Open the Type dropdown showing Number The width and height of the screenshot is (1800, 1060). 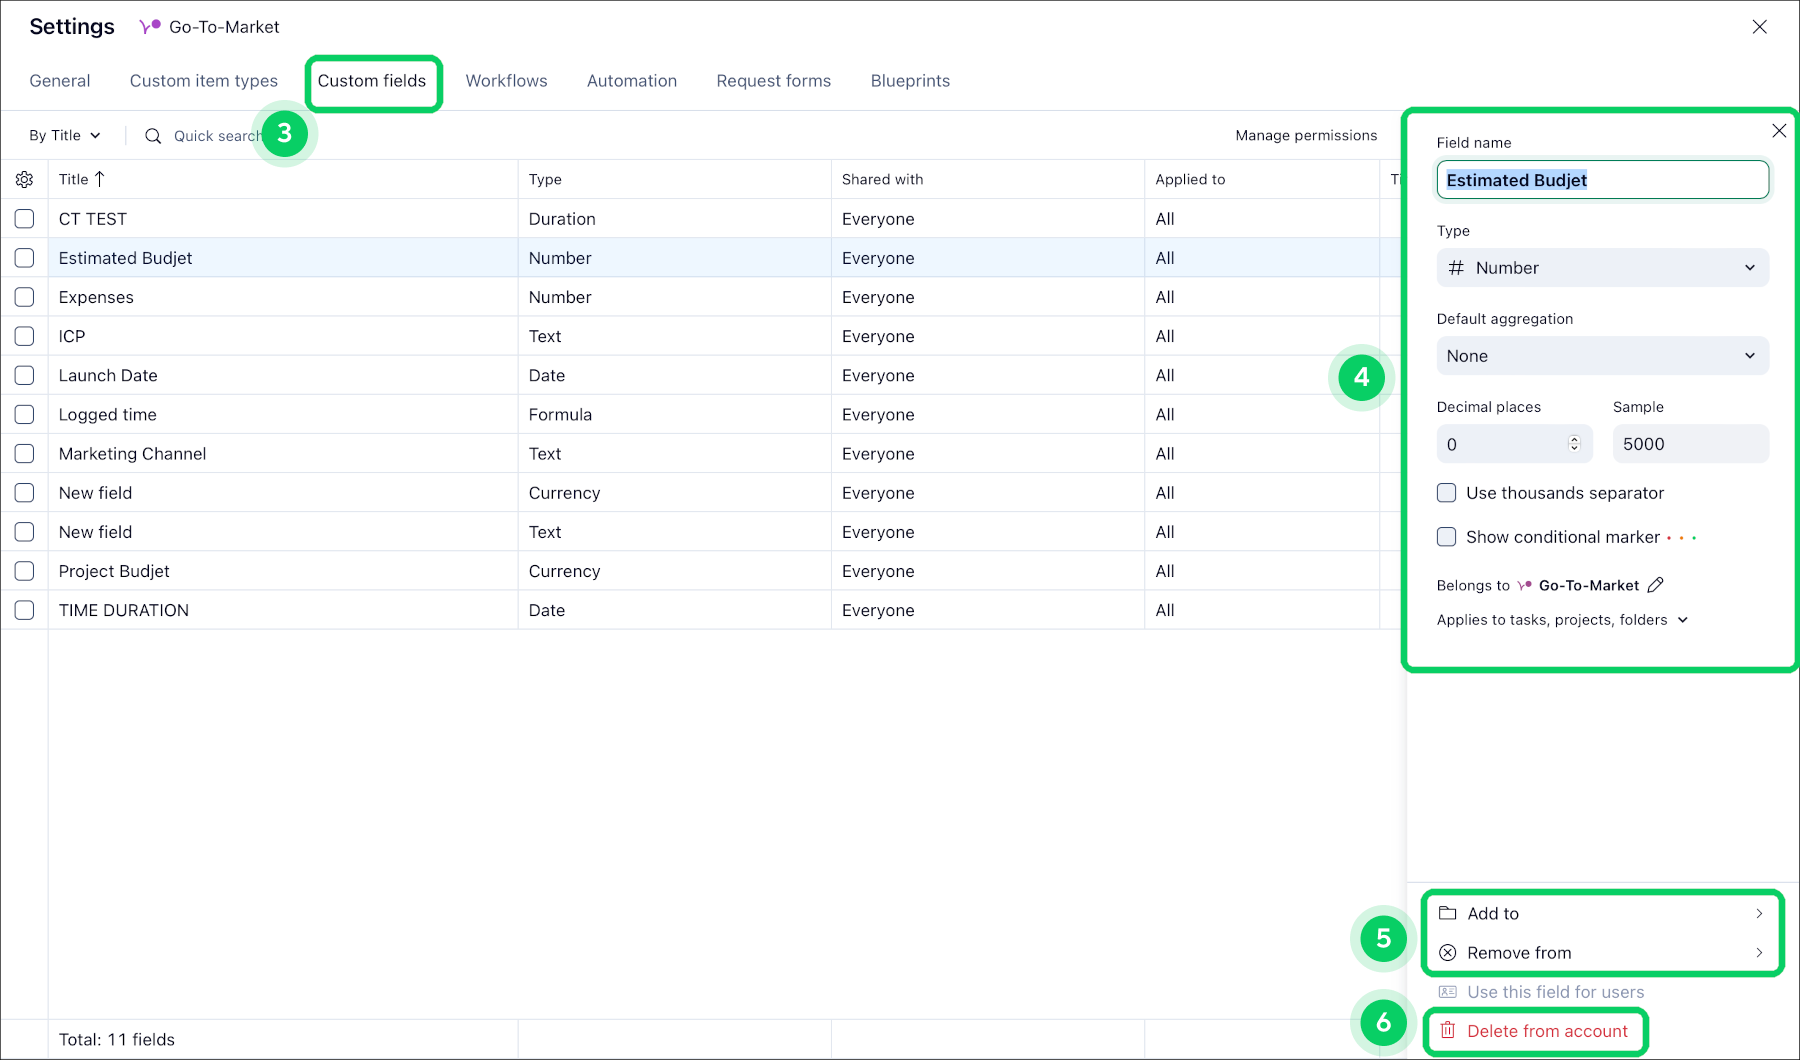[1602, 268]
